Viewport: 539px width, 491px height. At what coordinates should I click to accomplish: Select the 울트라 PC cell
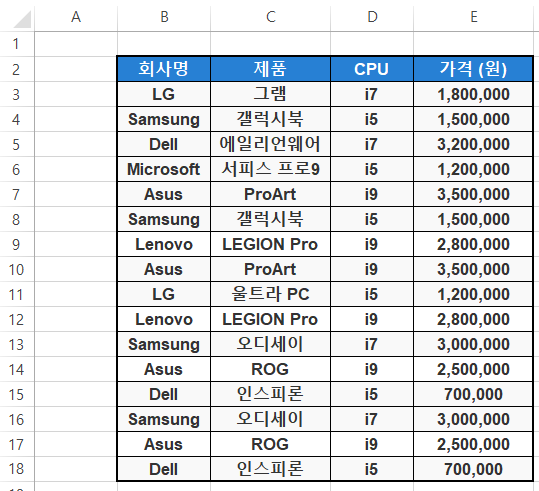270,294
